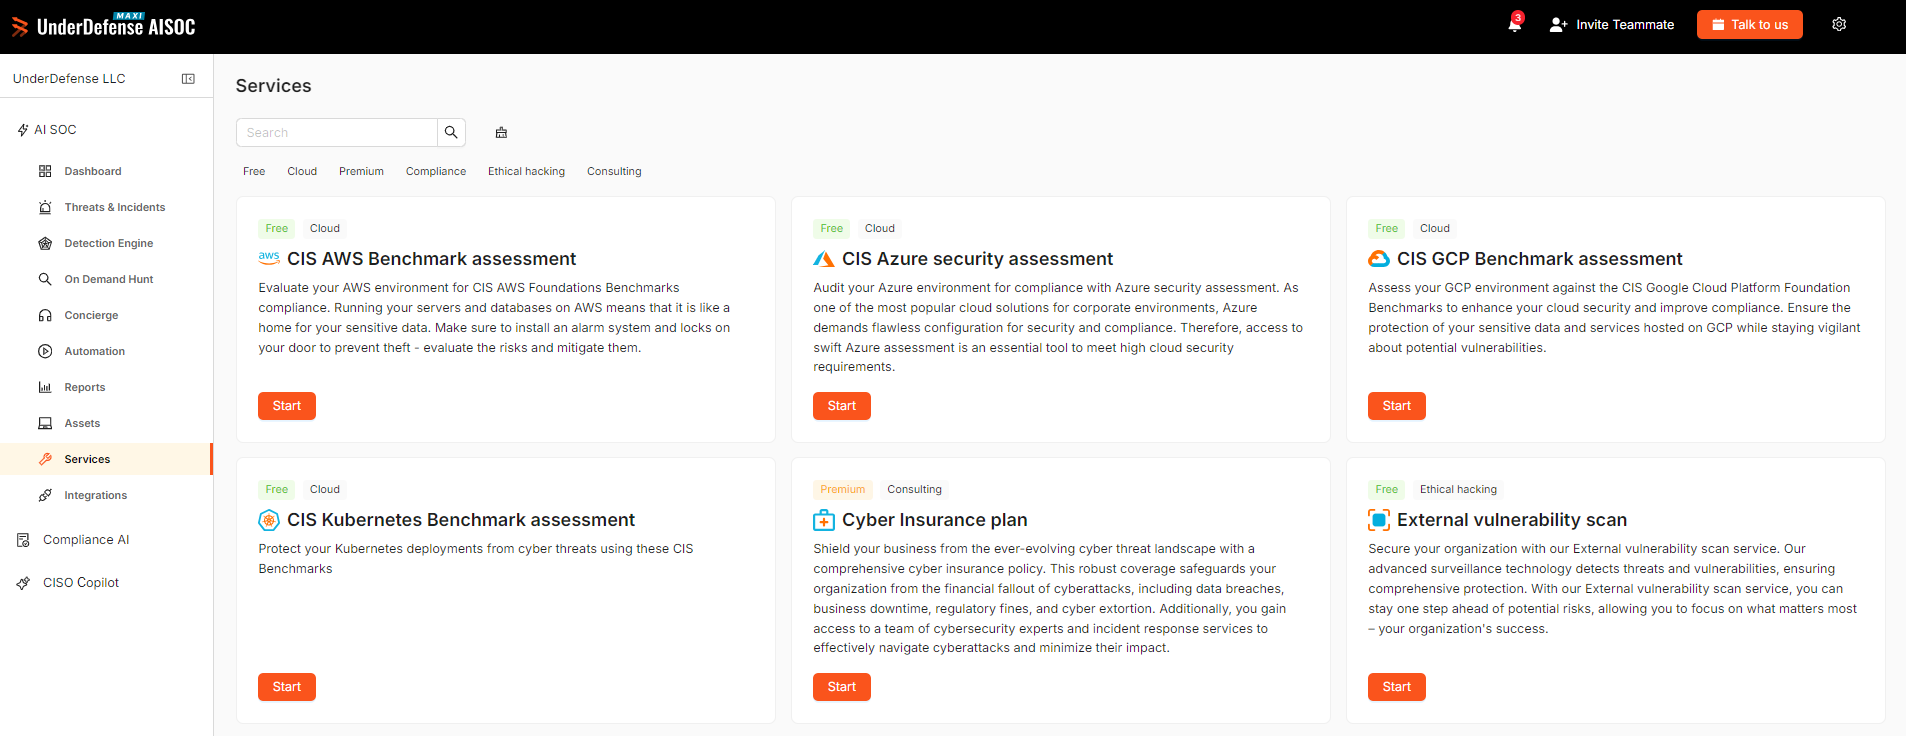Click the External vulnerability scan icon
This screenshot has width=1907, height=736.
1379,520
